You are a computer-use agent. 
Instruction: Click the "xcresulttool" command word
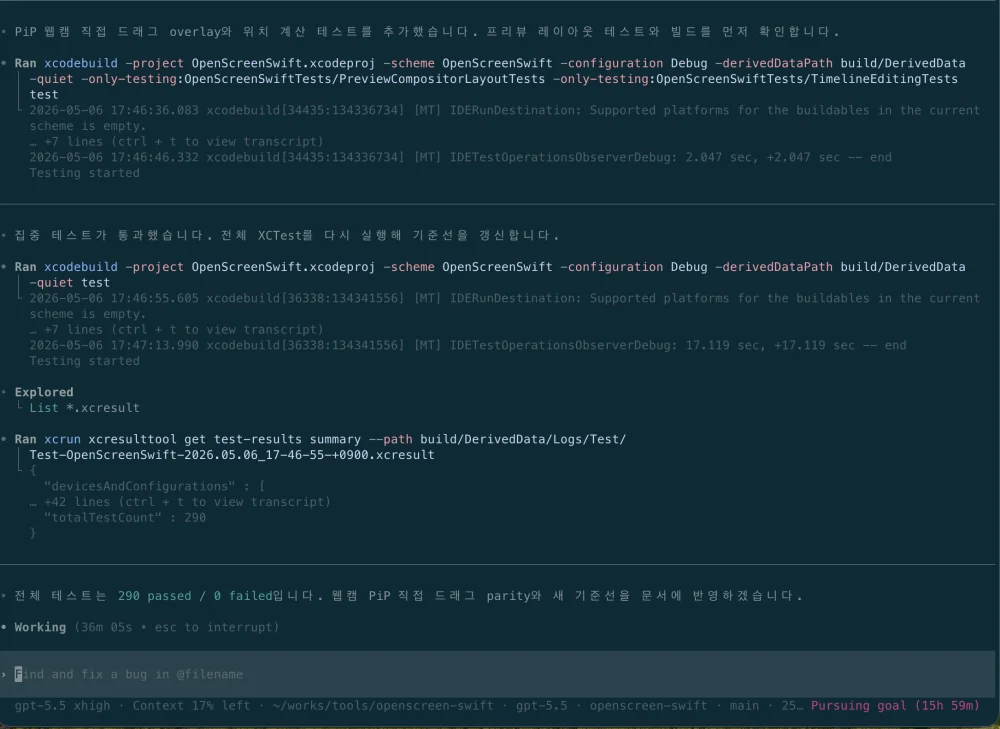[133, 439]
